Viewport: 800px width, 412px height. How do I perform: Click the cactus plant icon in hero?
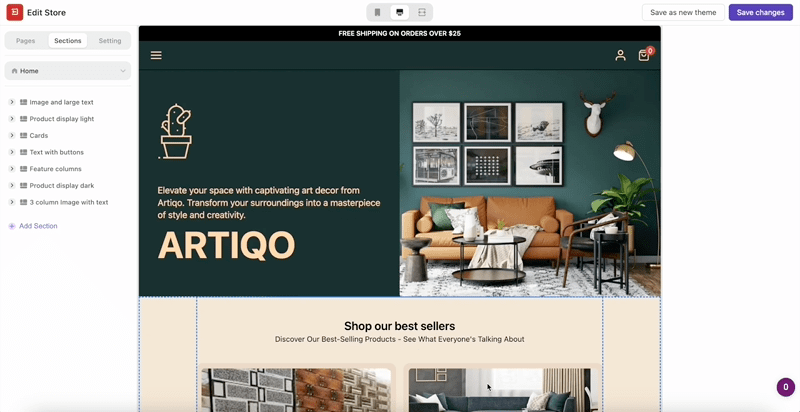click(x=175, y=131)
